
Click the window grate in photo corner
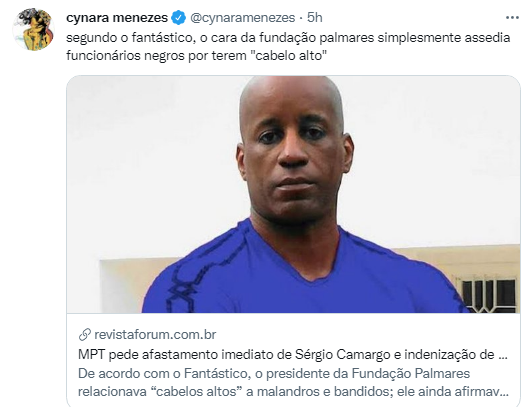[488, 295]
